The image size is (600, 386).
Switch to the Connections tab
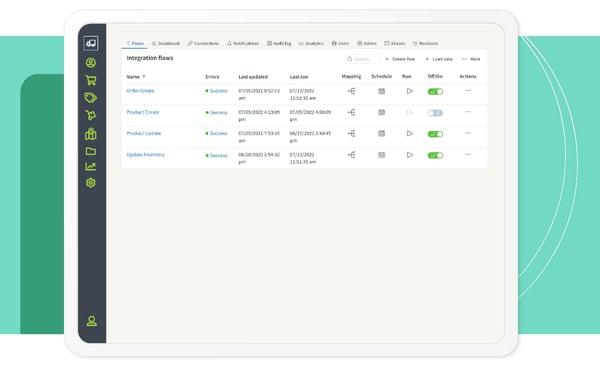203,43
